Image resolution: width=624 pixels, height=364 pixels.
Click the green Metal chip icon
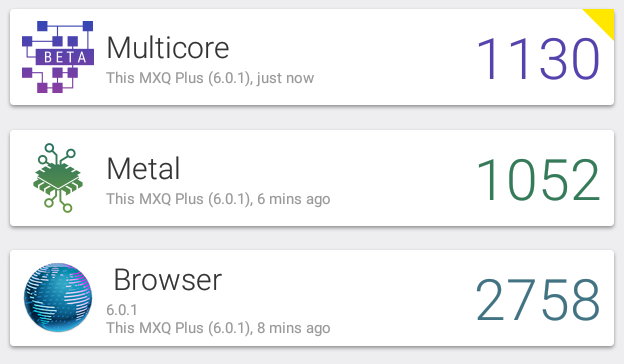(58, 178)
